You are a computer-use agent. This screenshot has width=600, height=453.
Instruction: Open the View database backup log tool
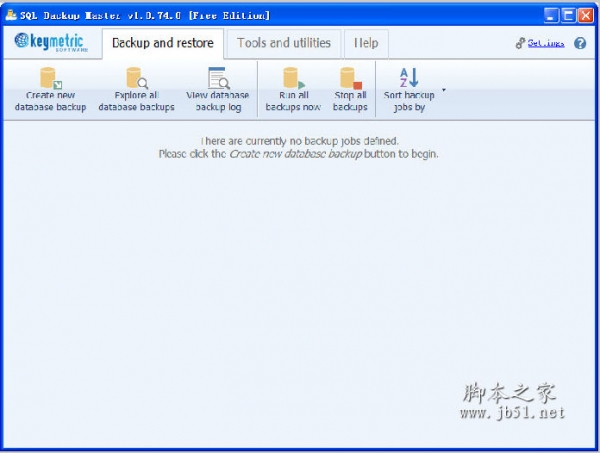(x=218, y=90)
